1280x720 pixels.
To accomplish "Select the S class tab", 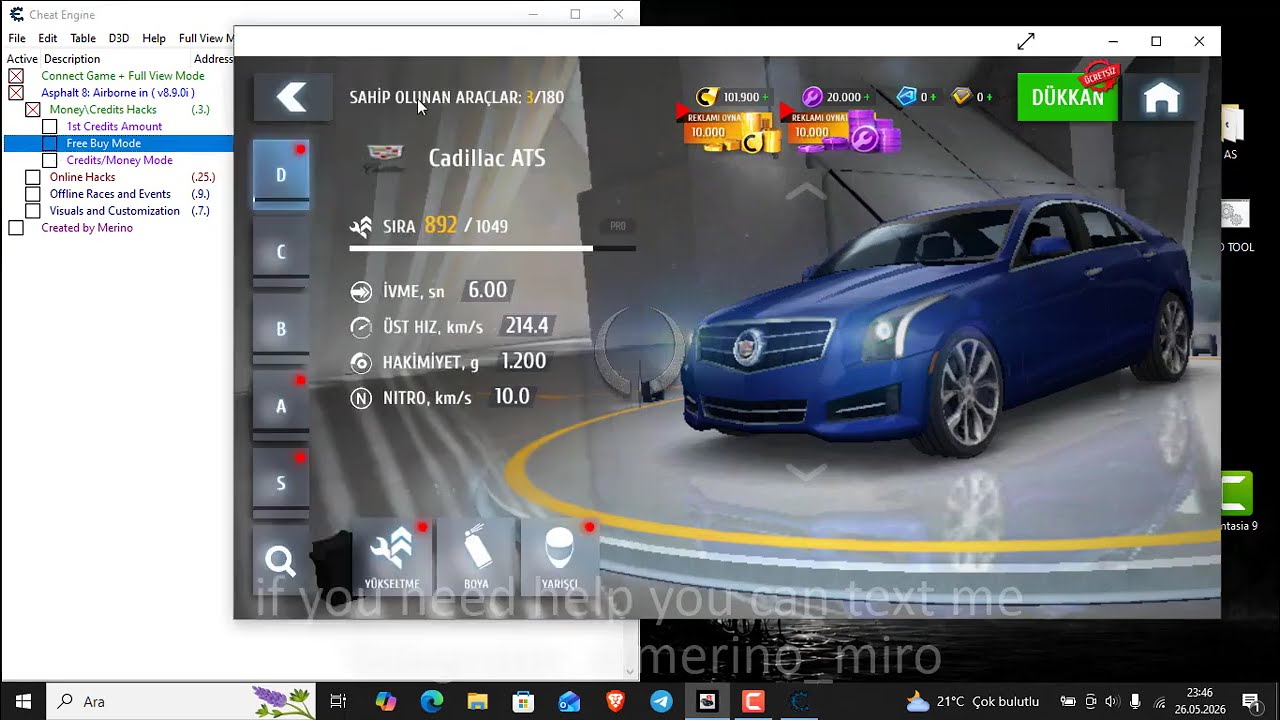I will click(281, 482).
